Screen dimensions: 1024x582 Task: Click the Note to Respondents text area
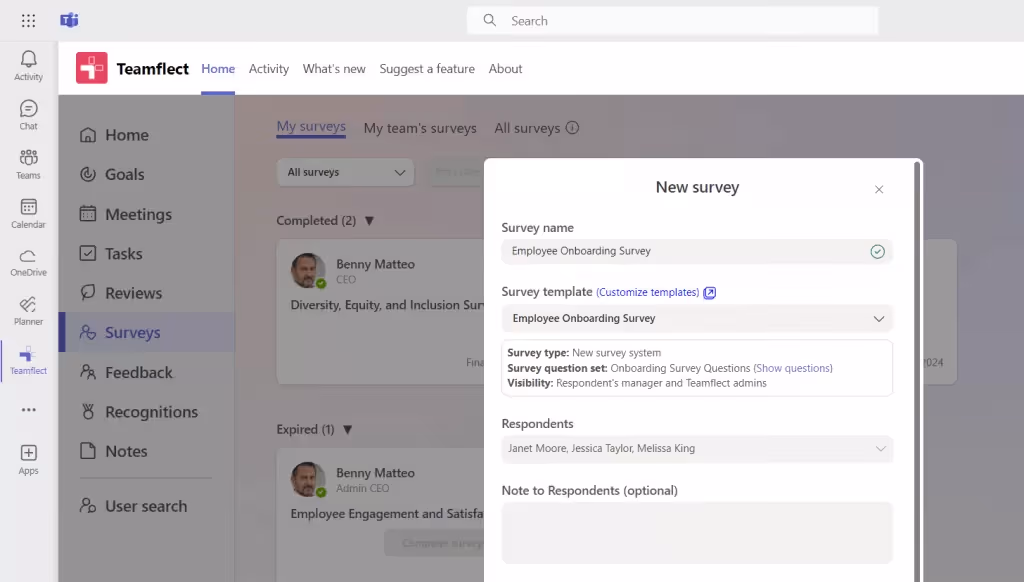pos(697,533)
